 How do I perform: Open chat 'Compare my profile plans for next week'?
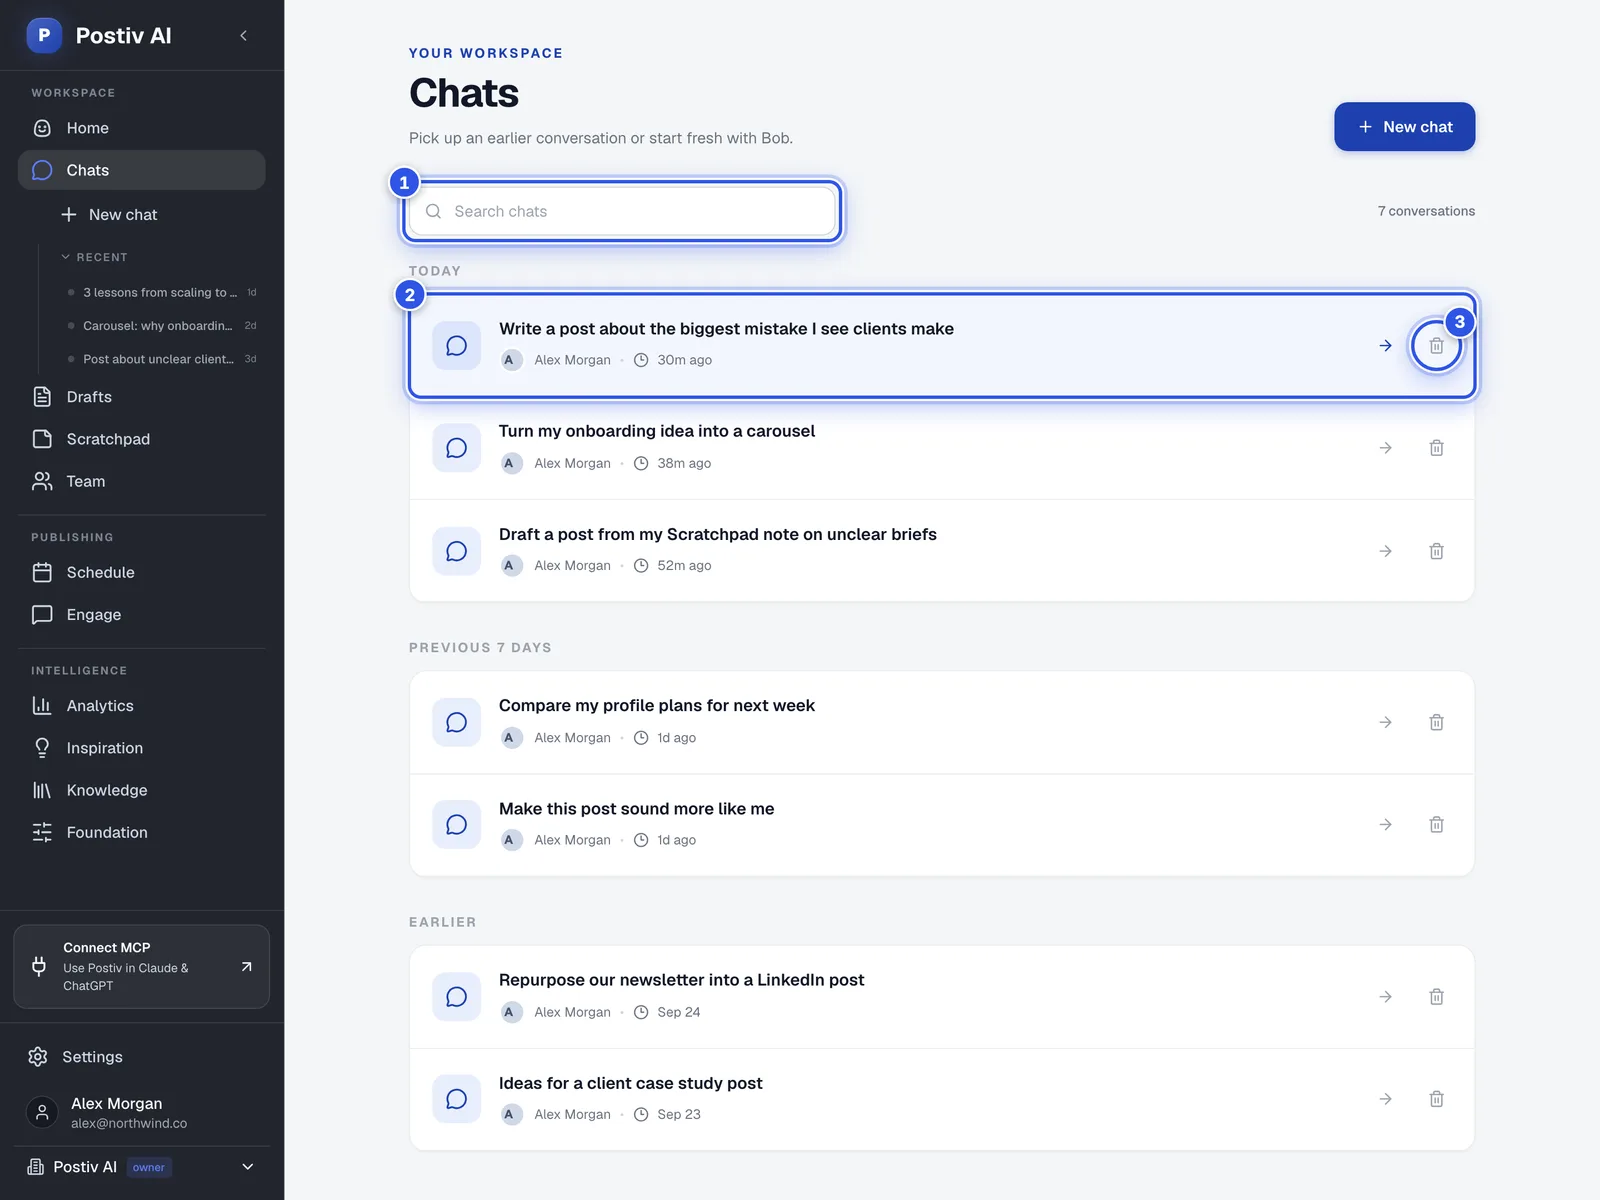click(x=942, y=722)
